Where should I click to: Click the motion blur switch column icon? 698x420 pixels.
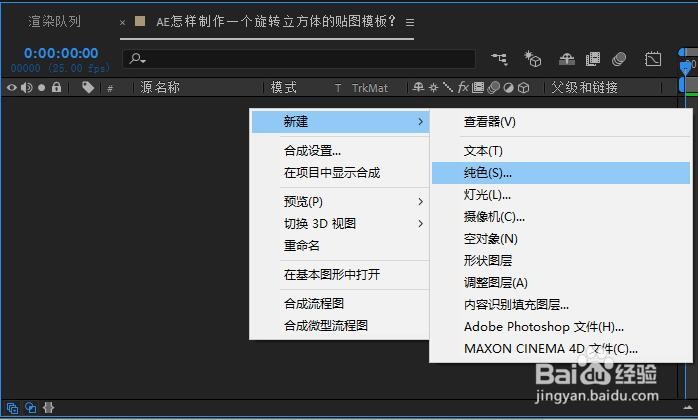tap(493, 87)
